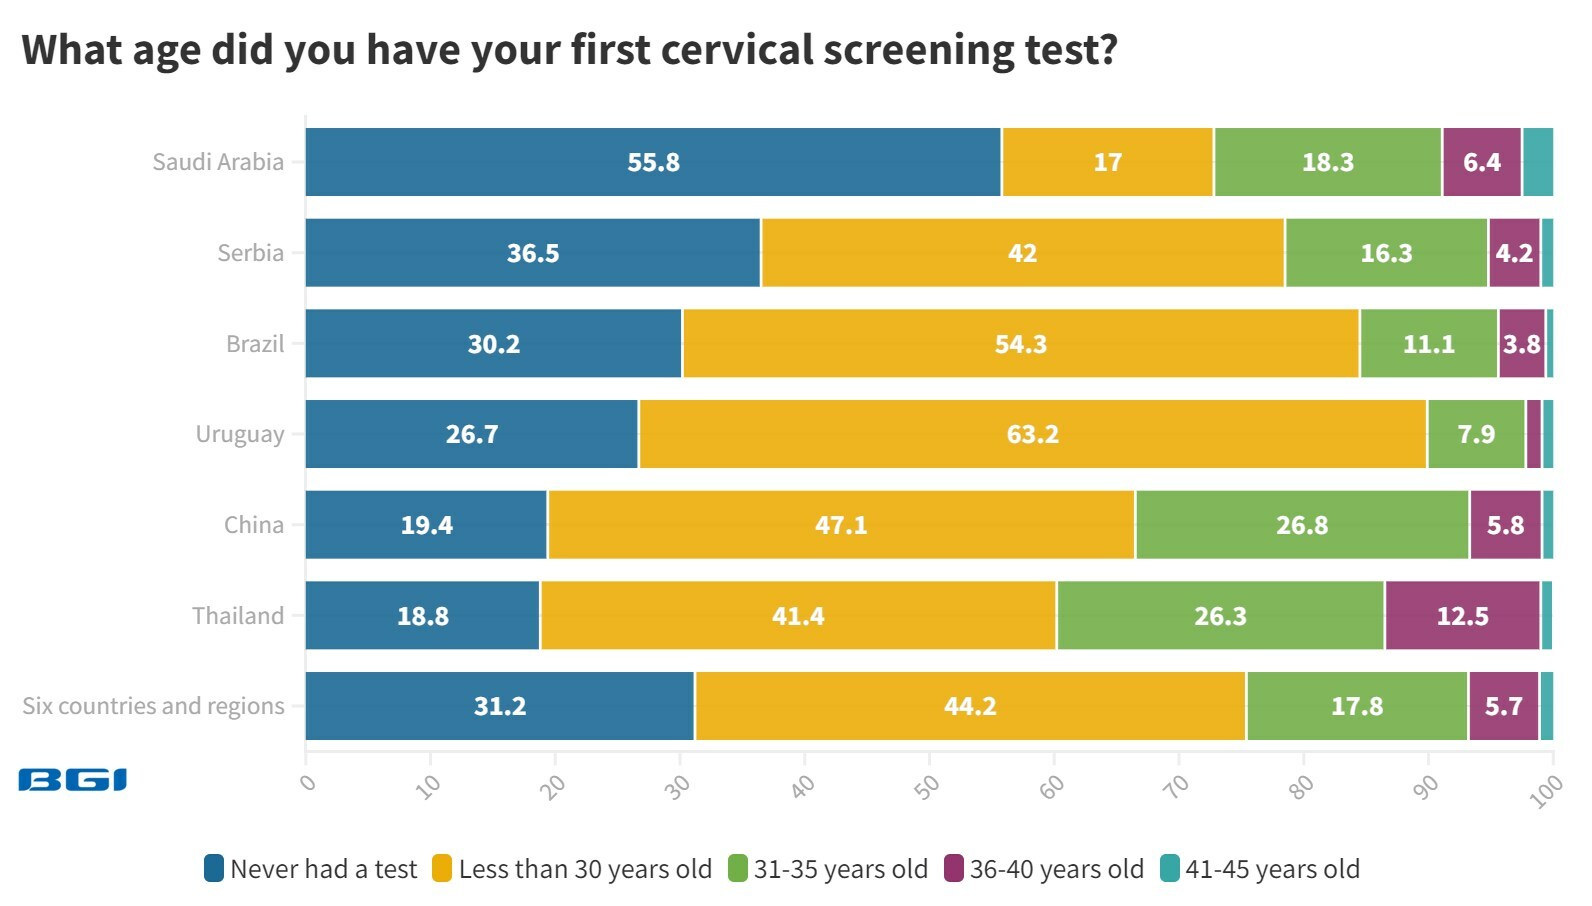The image size is (1592, 906).
Task: Click the "Never had a test" legend label
Action: tap(323, 869)
